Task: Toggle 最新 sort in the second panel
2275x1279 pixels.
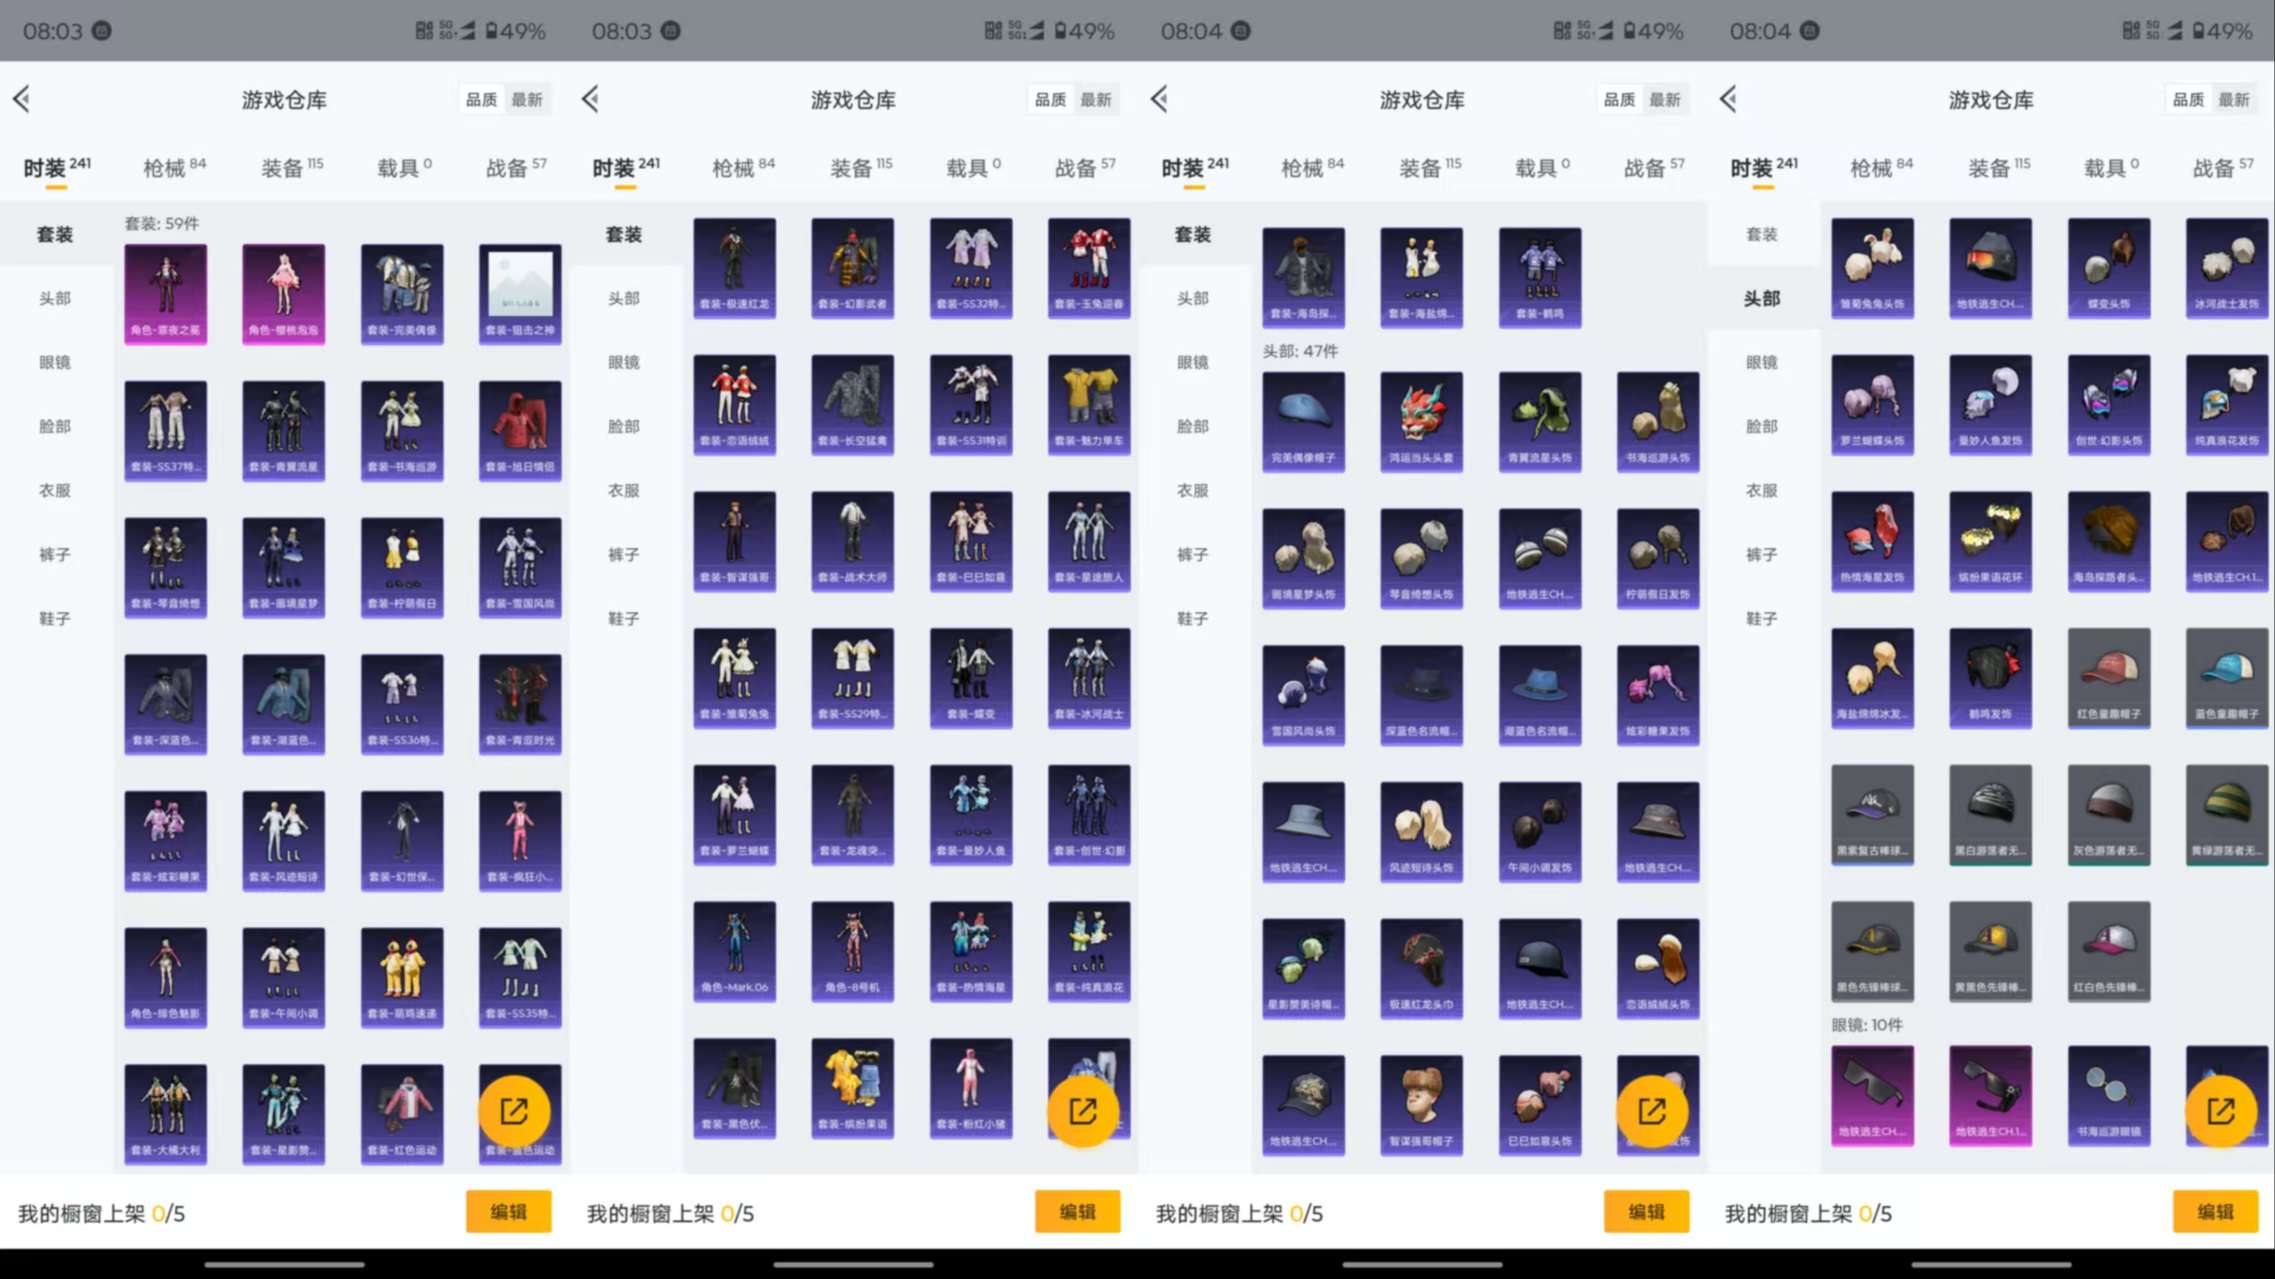Action: (1096, 99)
